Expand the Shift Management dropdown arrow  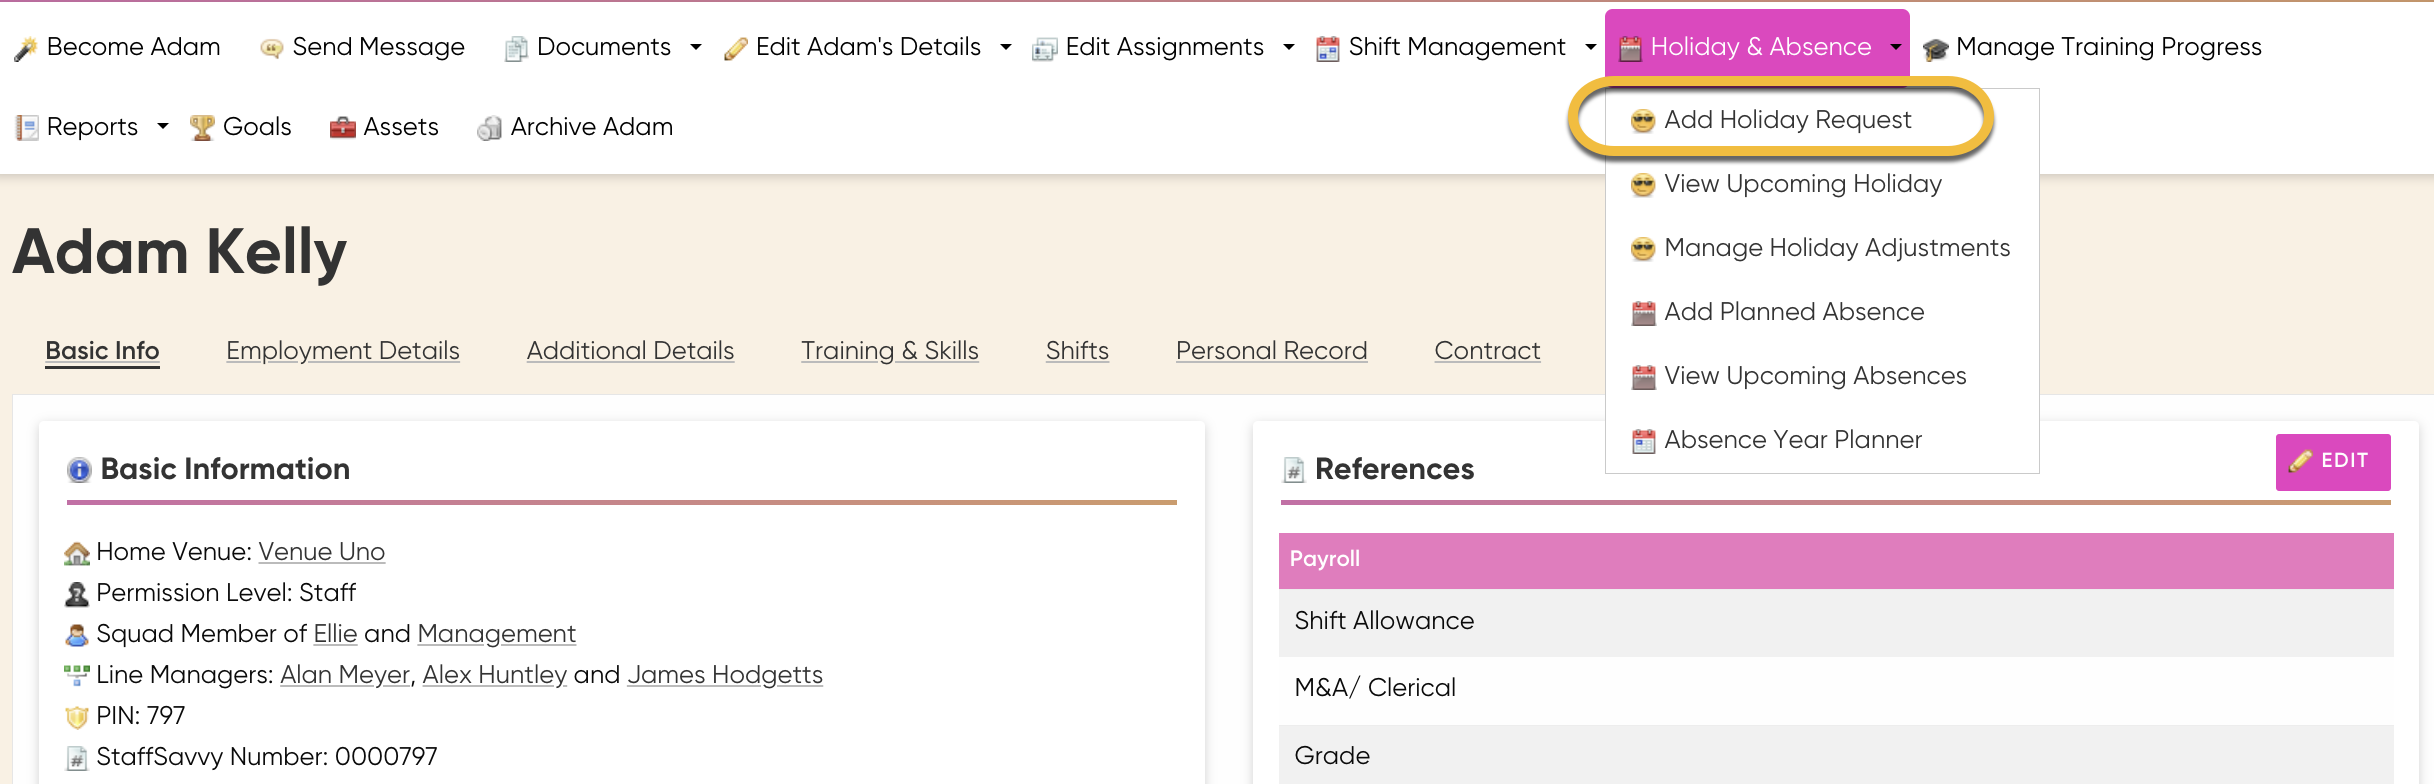coord(1590,47)
